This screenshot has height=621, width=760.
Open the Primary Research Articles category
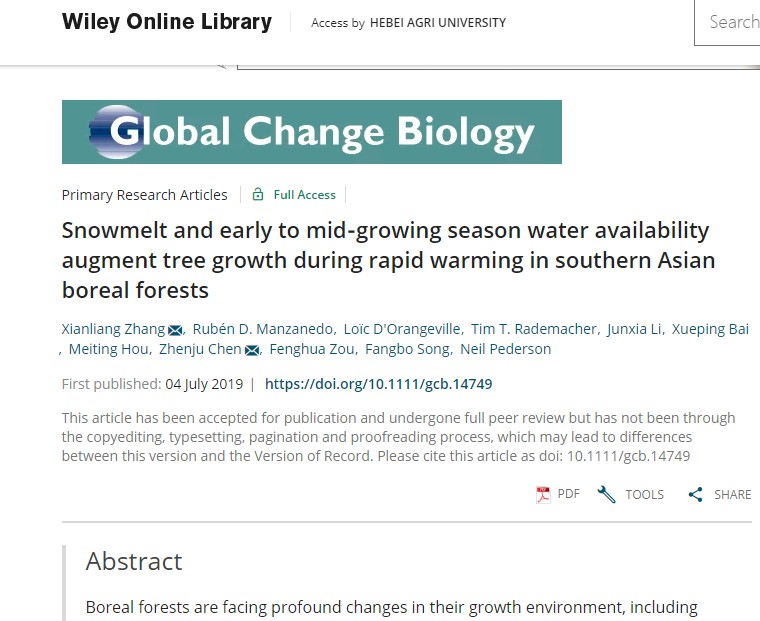point(144,195)
